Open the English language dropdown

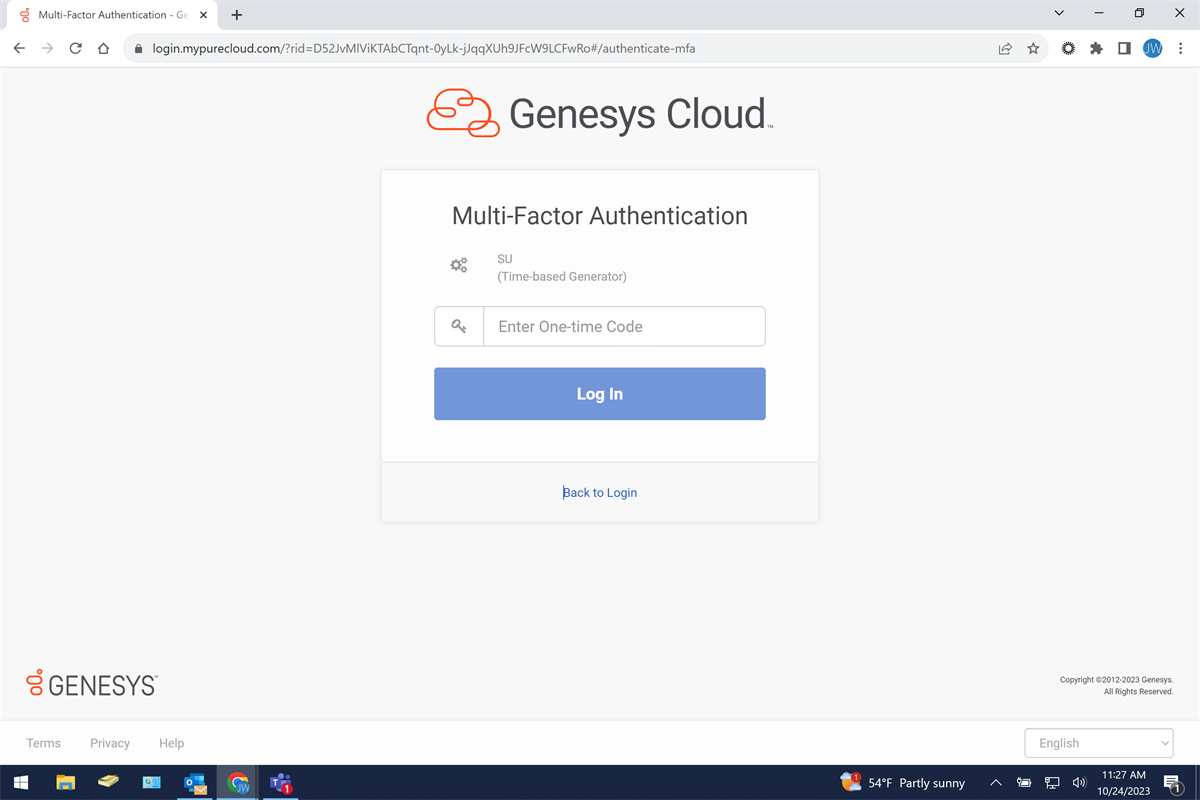point(1098,743)
